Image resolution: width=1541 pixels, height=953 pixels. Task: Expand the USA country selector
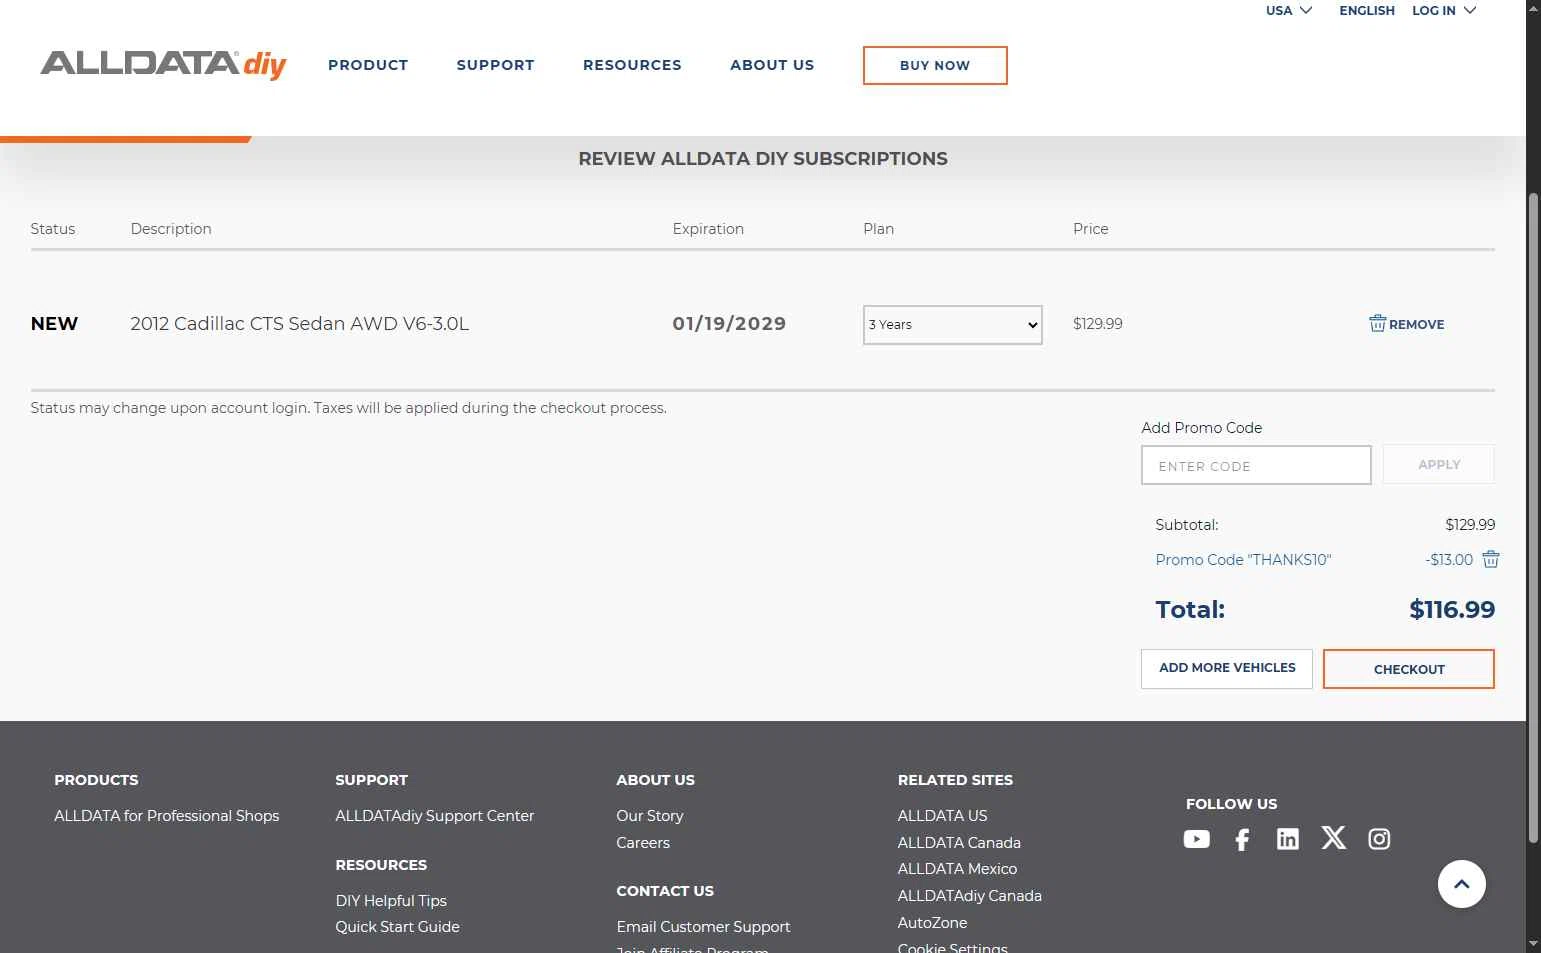point(1288,10)
